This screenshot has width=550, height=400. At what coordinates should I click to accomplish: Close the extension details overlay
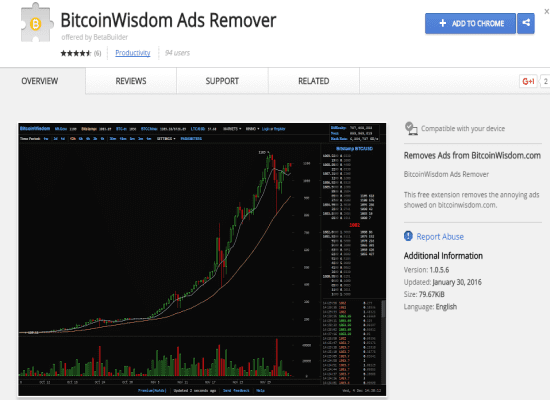coord(546,12)
